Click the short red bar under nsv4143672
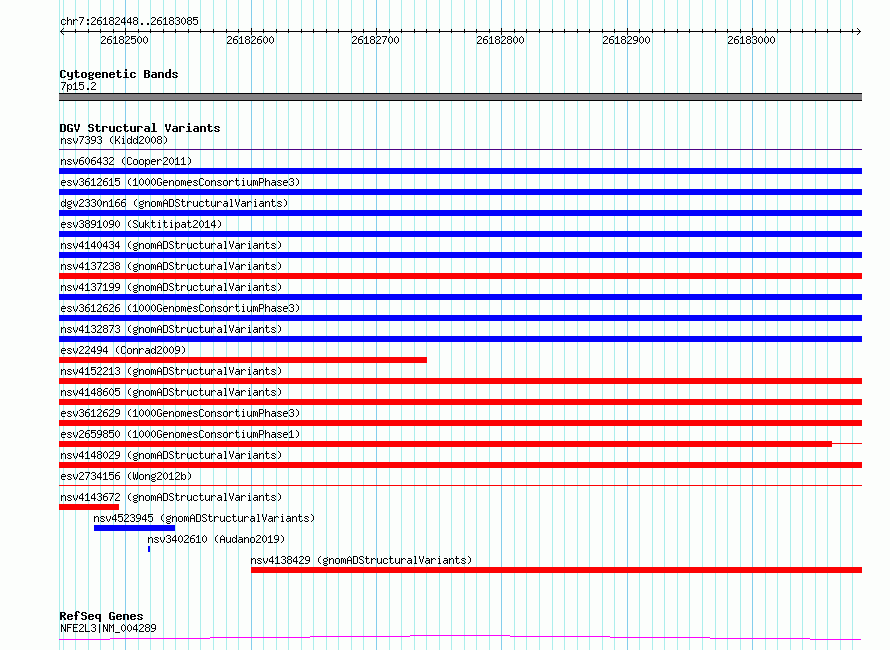The image size is (890, 650). (x=89, y=507)
